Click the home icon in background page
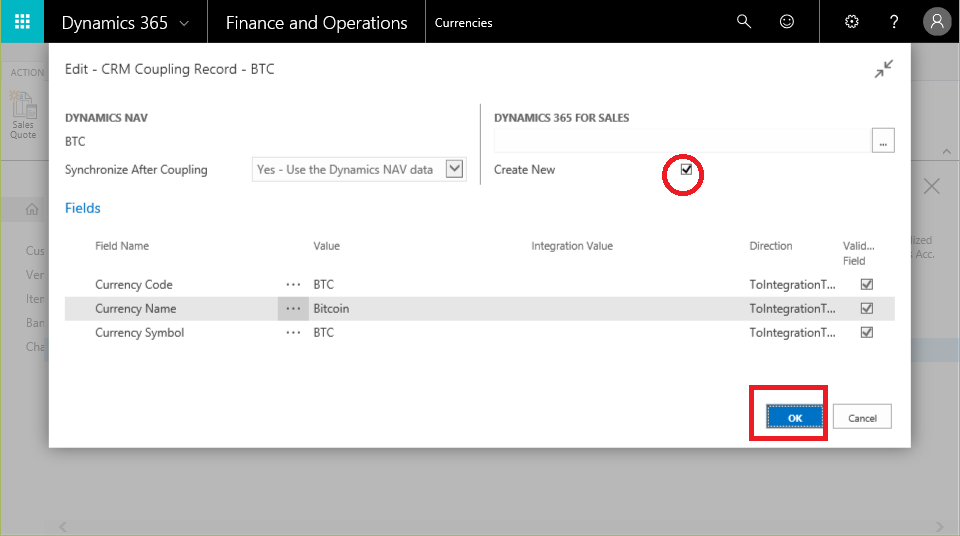960x536 pixels. point(32,209)
